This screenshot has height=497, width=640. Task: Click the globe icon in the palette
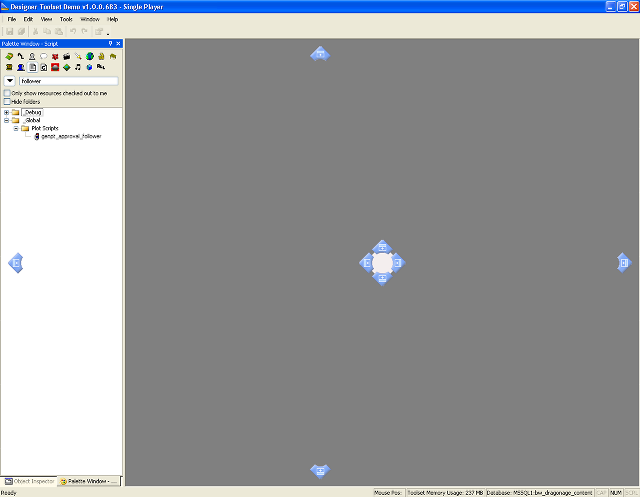point(89,57)
